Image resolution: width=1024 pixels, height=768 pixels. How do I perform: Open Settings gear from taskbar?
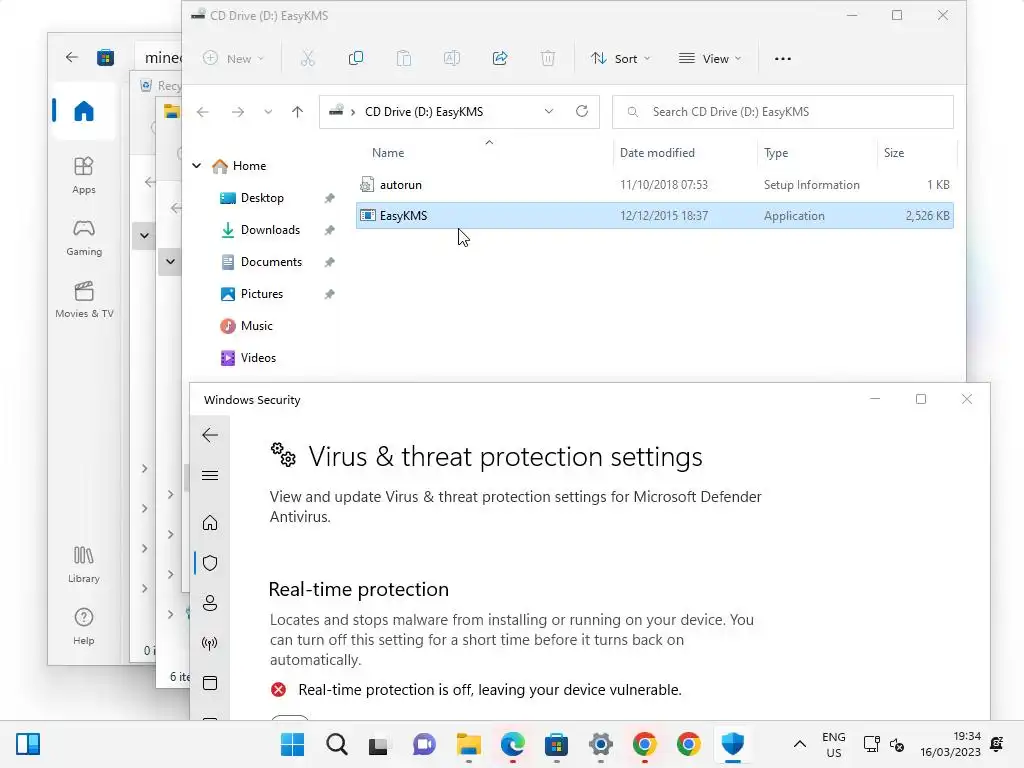click(x=601, y=744)
